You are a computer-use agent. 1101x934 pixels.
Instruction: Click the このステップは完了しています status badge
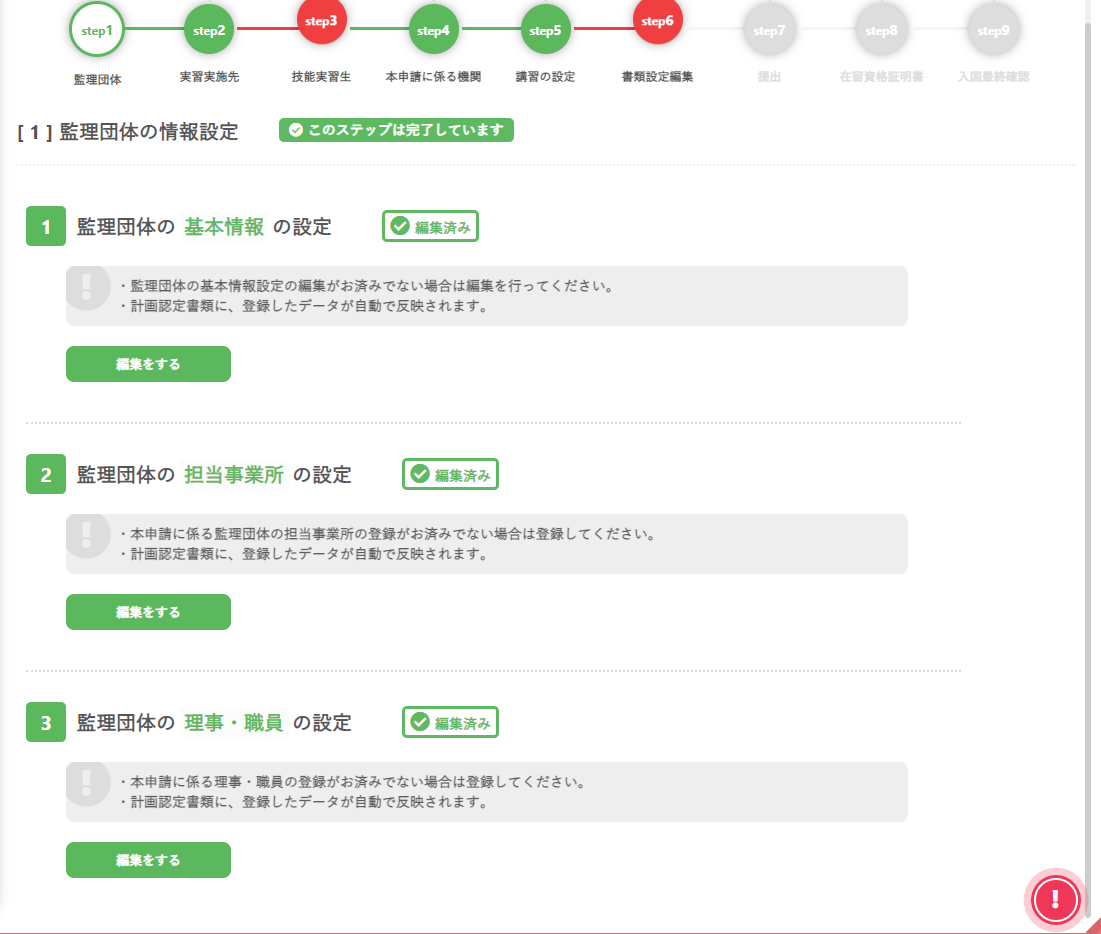(396, 130)
